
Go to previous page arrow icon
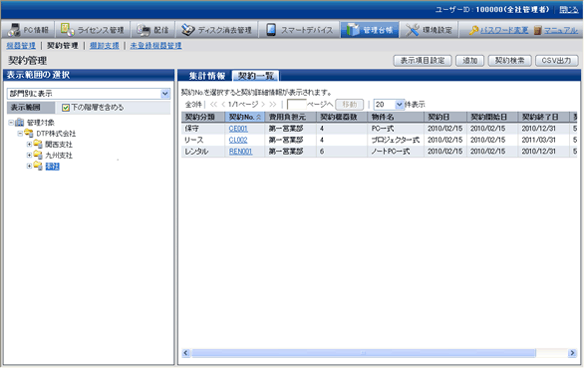pyautogui.click(x=223, y=105)
